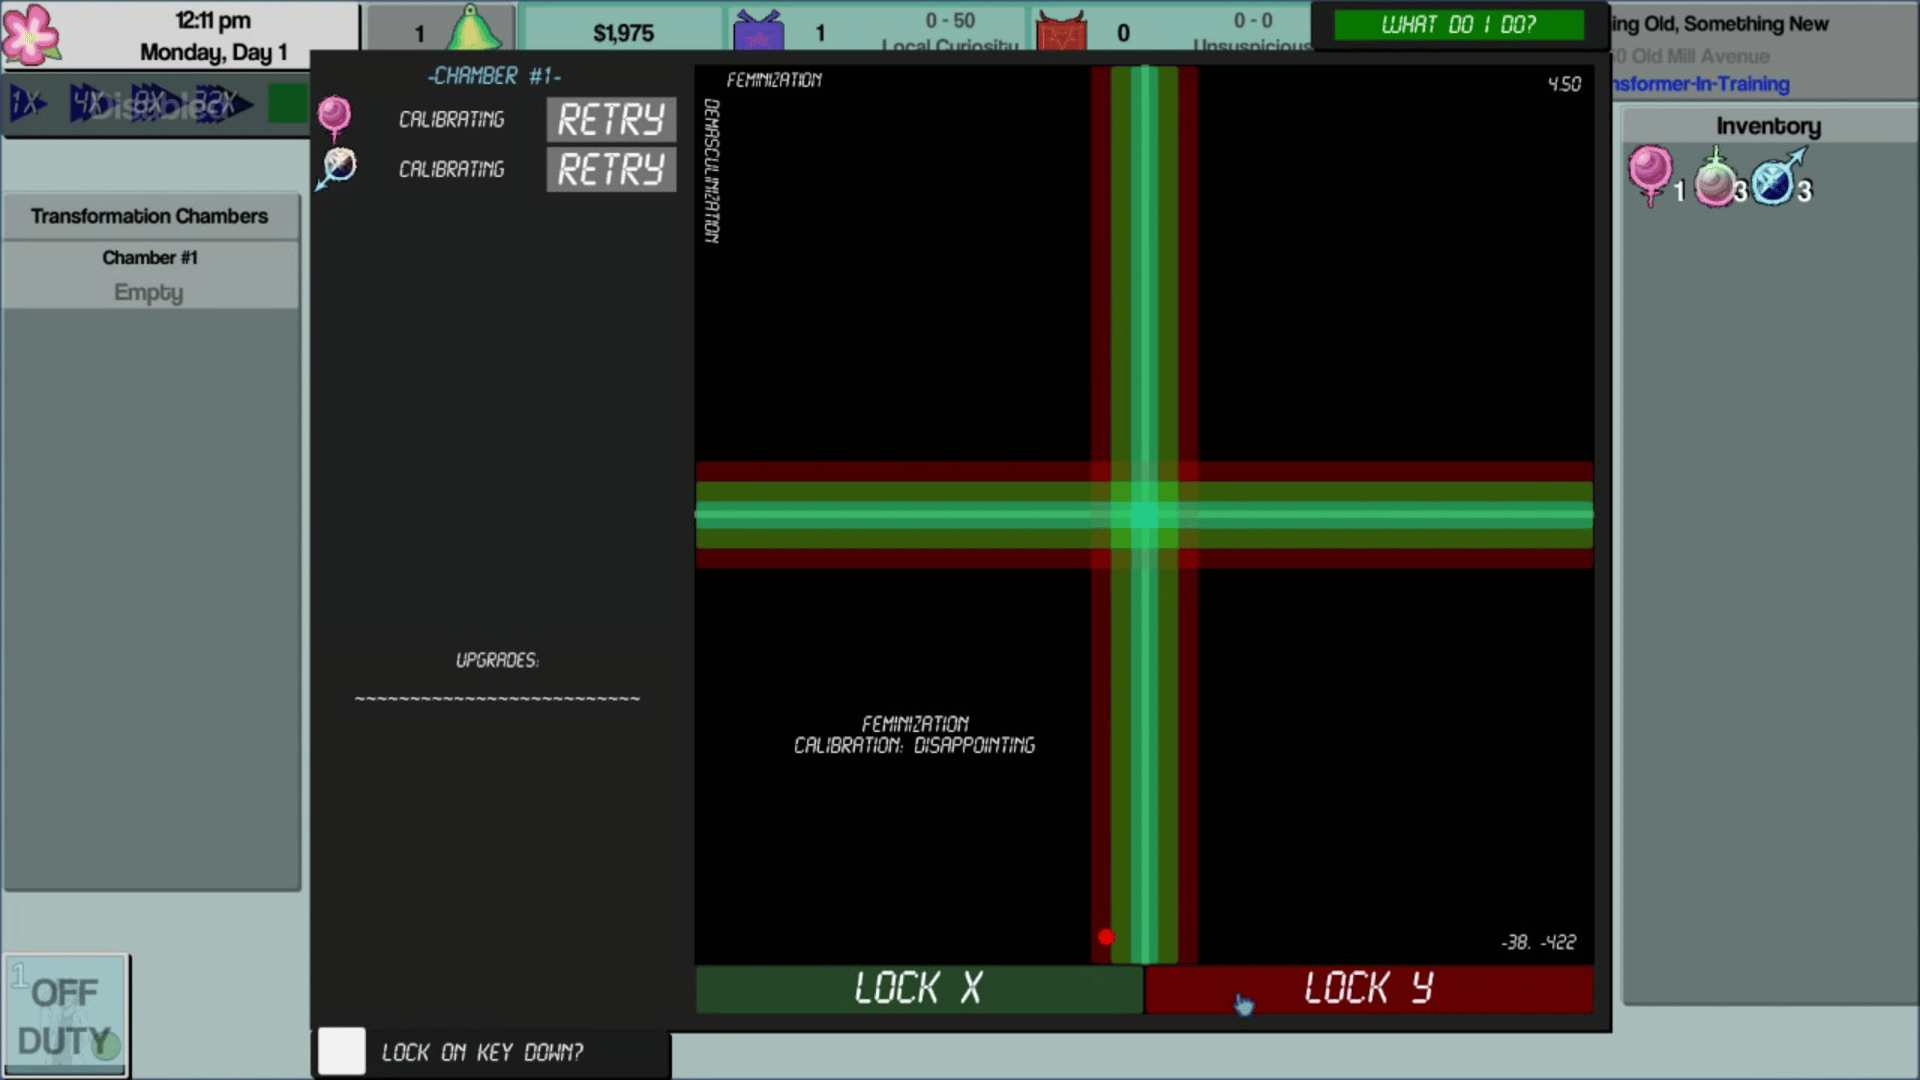The width and height of the screenshot is (1920, 1080).
Task: Click the pink flower logo icon
Action: (31, 34)
